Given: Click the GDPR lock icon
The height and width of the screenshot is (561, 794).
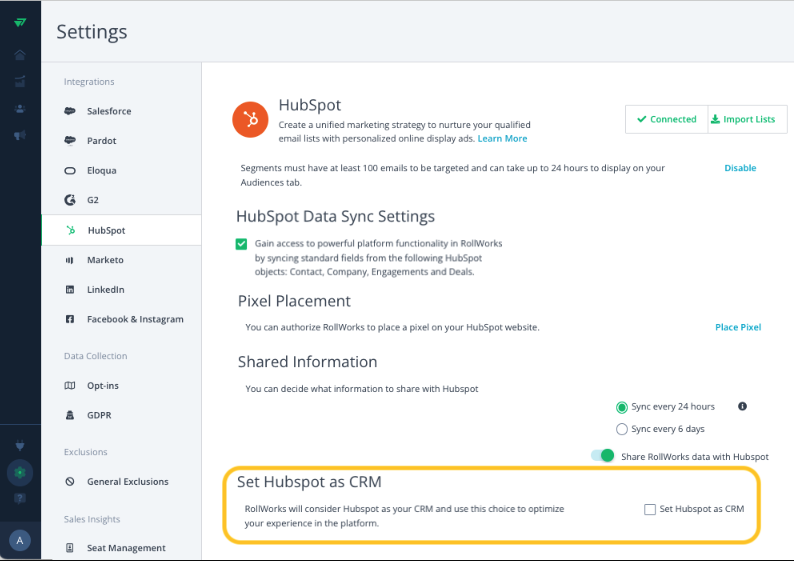Looking at the screenshot, I should [x=70, y=415].
